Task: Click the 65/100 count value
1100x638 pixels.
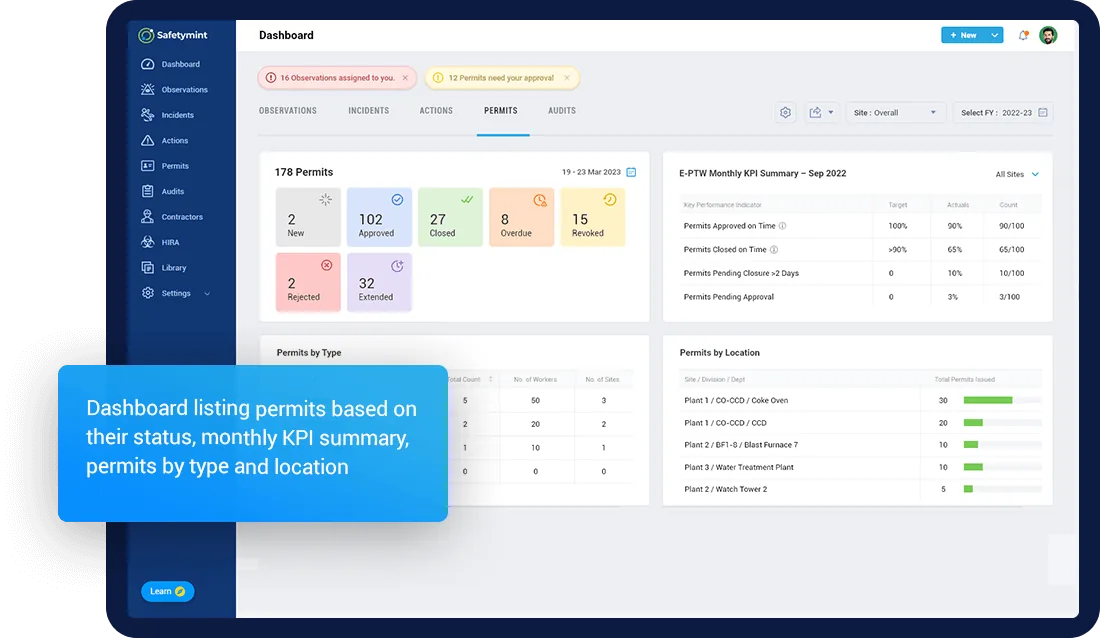Action: coord(1012,249)
